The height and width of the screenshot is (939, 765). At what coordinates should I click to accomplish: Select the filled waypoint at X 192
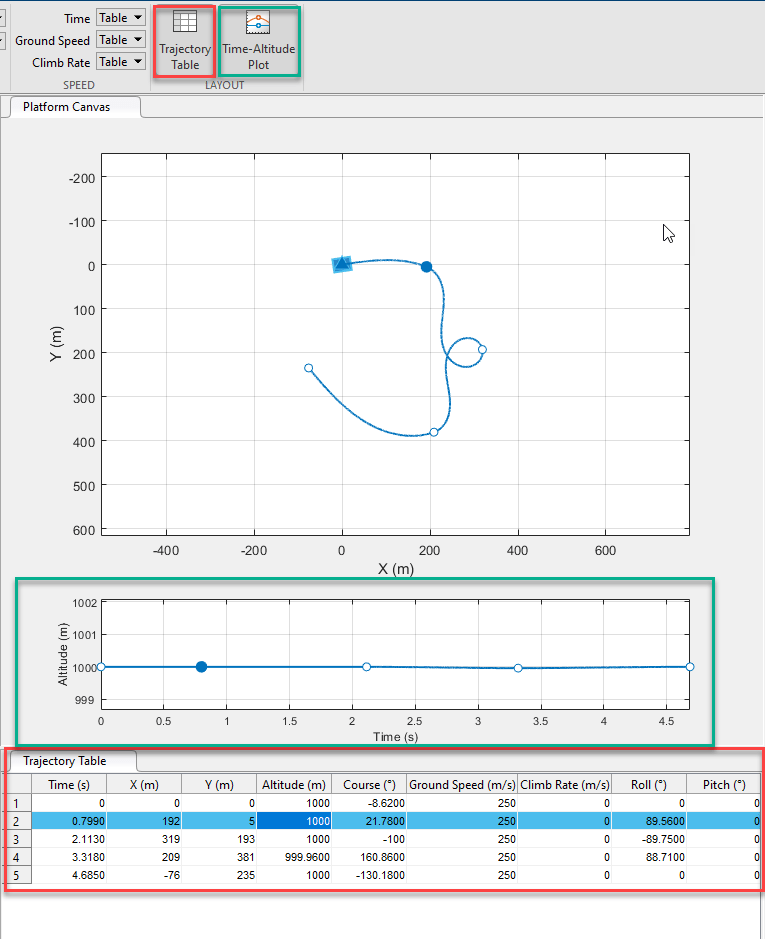pos(426,266)
